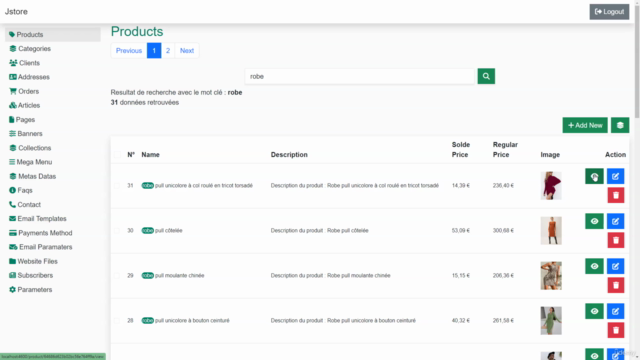Viewport: 640px width, 360px height.
Task: Edit product 31 pull unicolore col roulé
Action: (616, 176)
